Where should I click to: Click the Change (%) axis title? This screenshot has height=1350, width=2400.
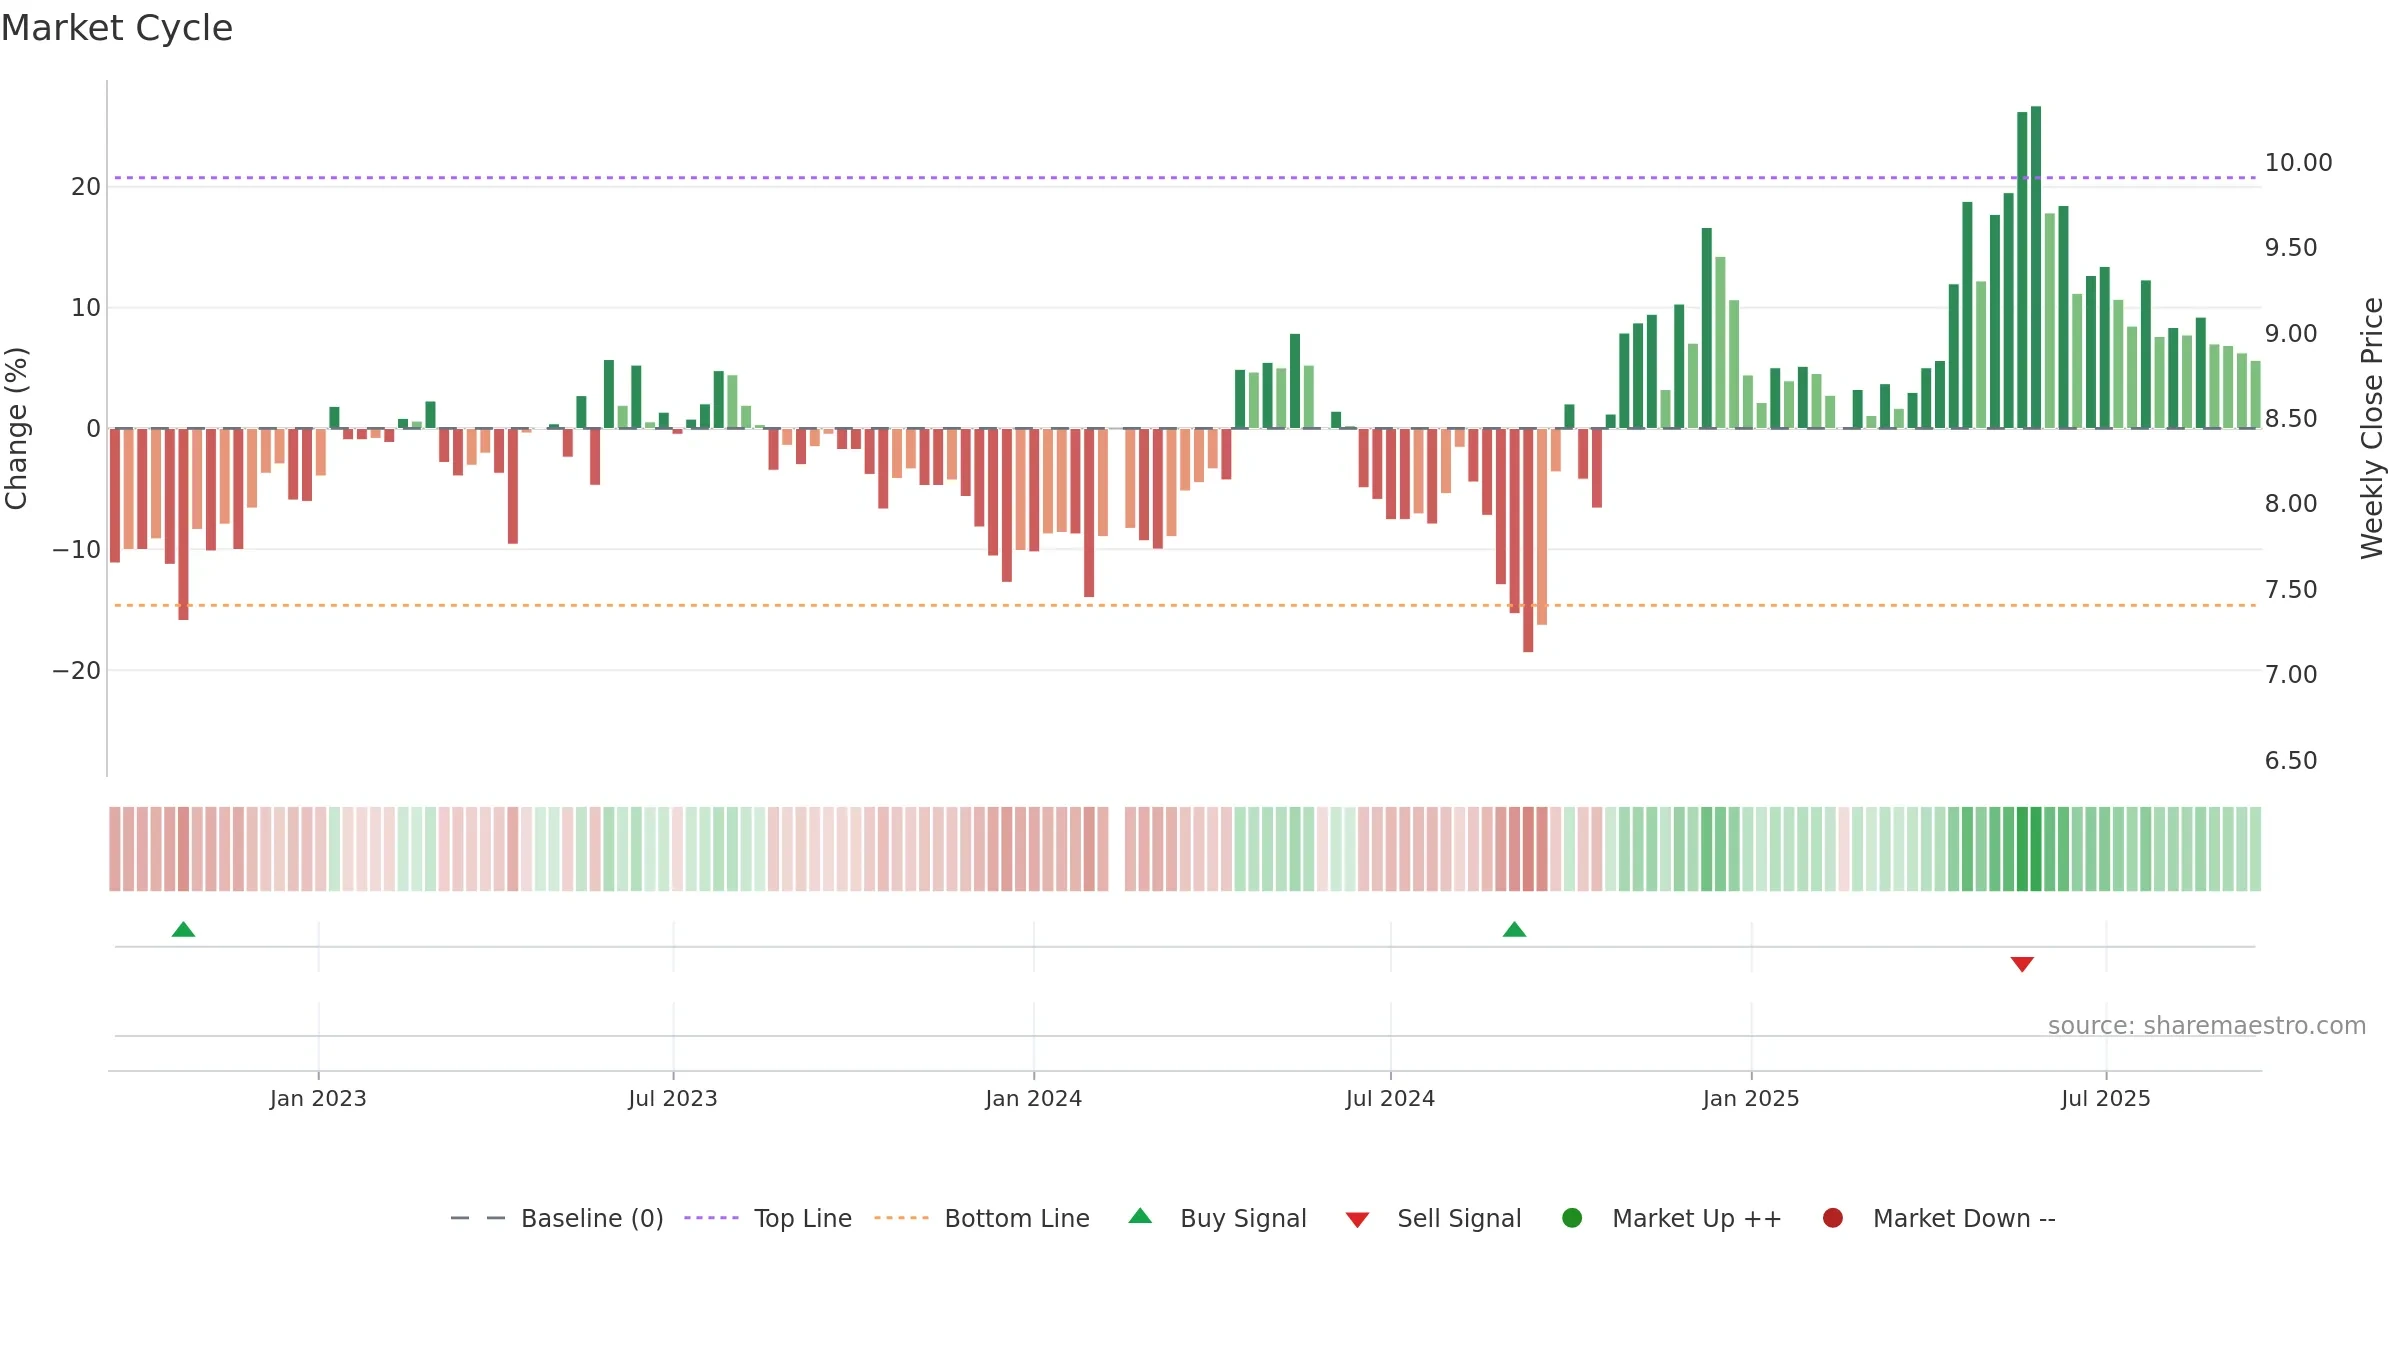tap(16, 428)
